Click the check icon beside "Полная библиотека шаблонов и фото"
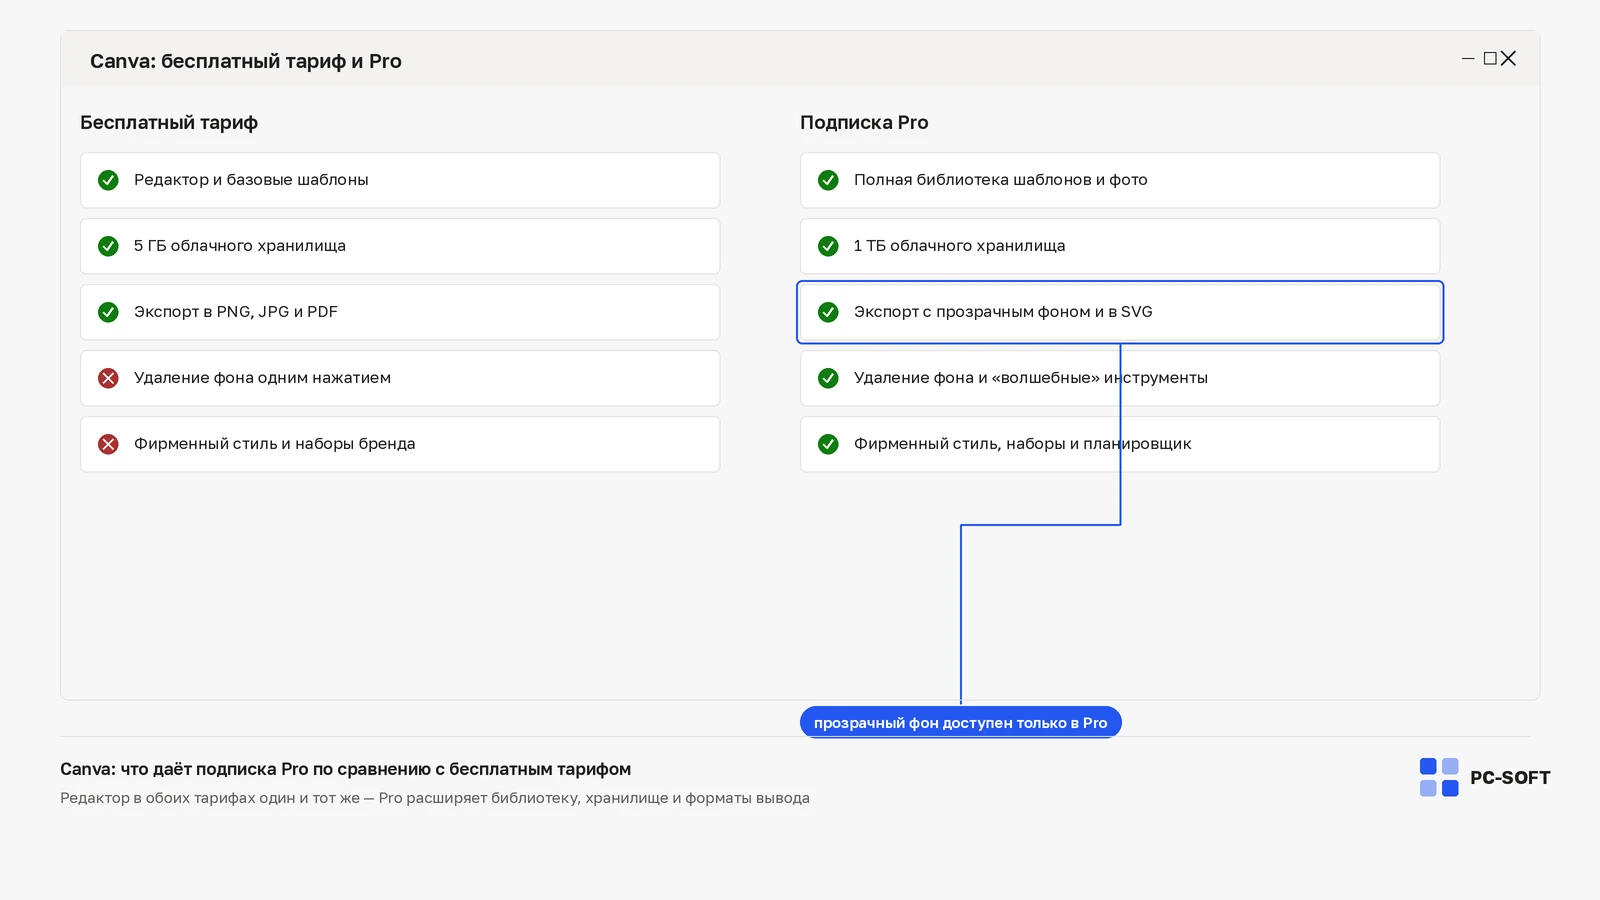The width and height of the screenshot is (1600, 900). [828, 180]
